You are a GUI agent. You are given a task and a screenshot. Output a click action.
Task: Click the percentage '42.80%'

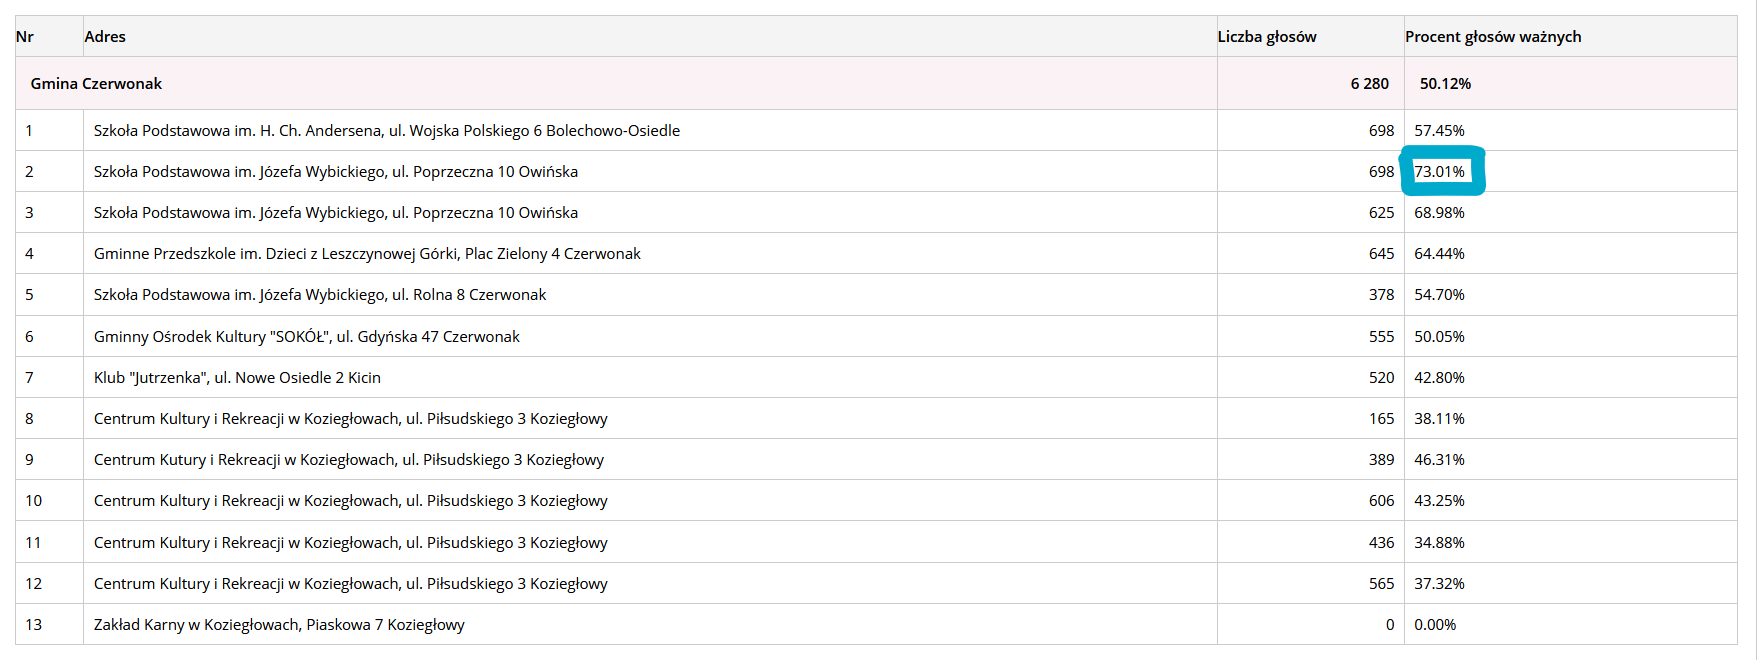[1439, 378]
